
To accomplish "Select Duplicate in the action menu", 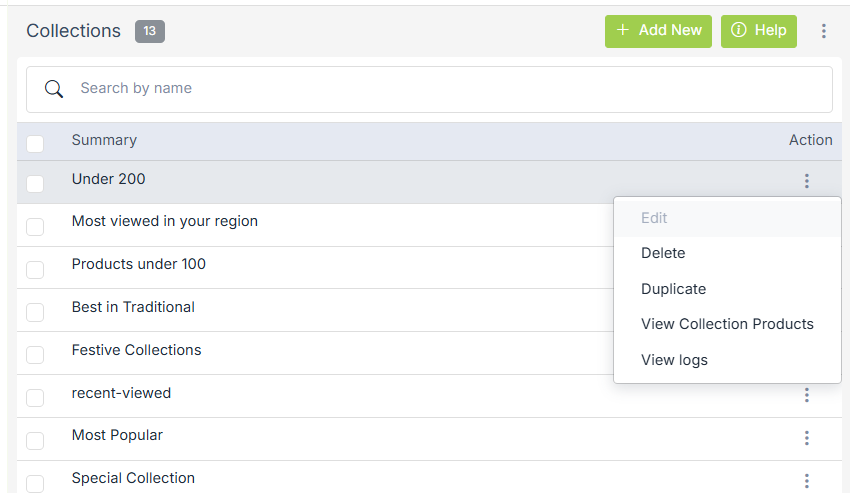I will click(x=673, y=289).
